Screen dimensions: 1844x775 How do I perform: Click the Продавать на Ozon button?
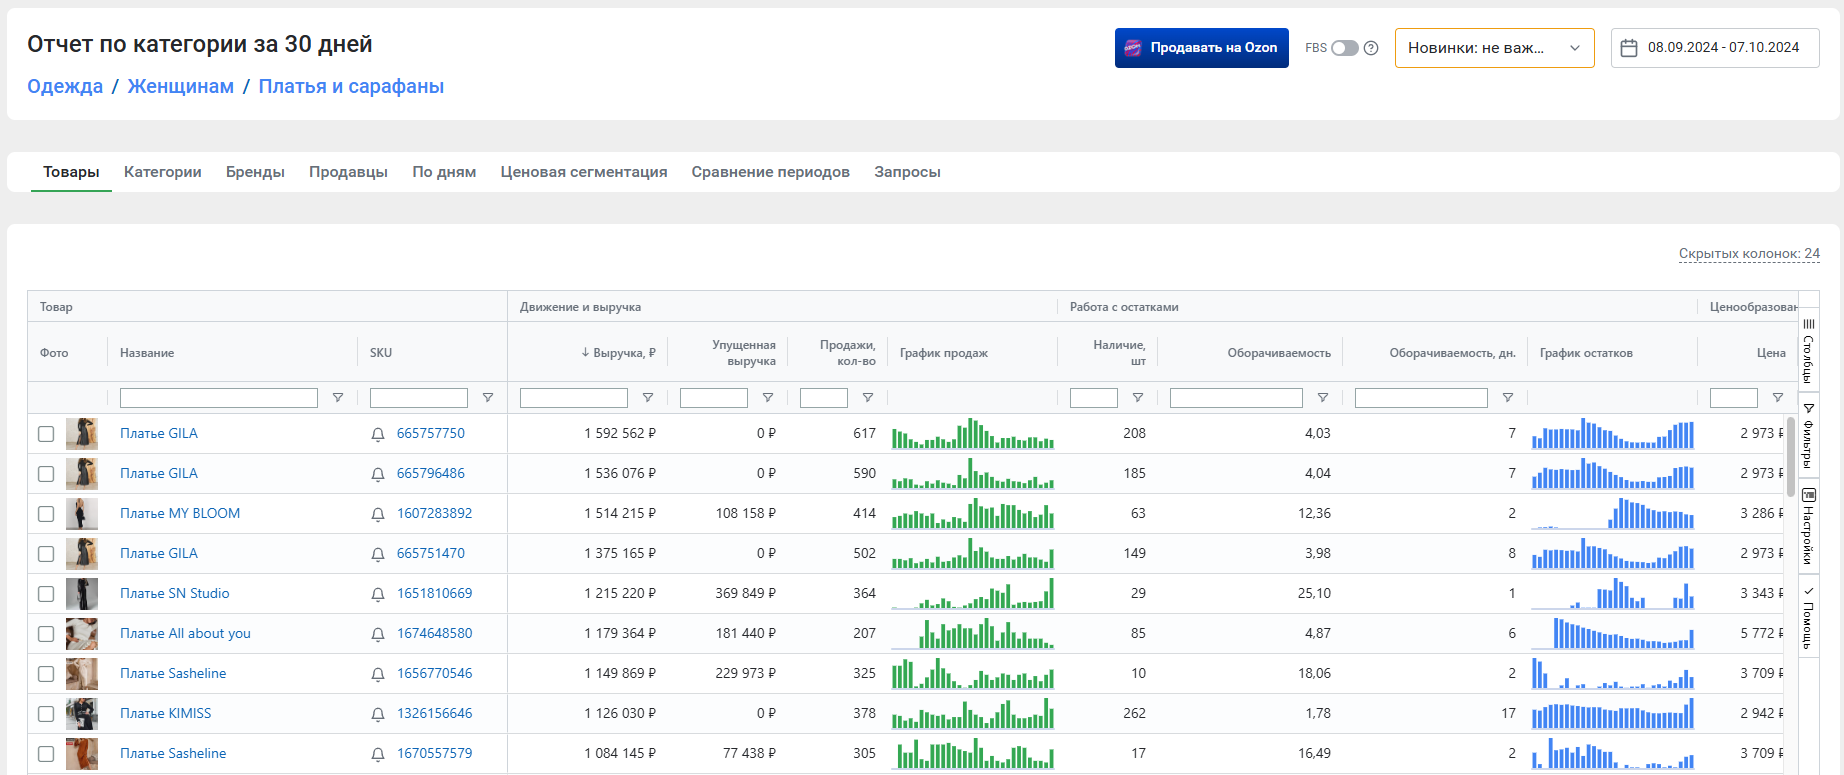1201,48
